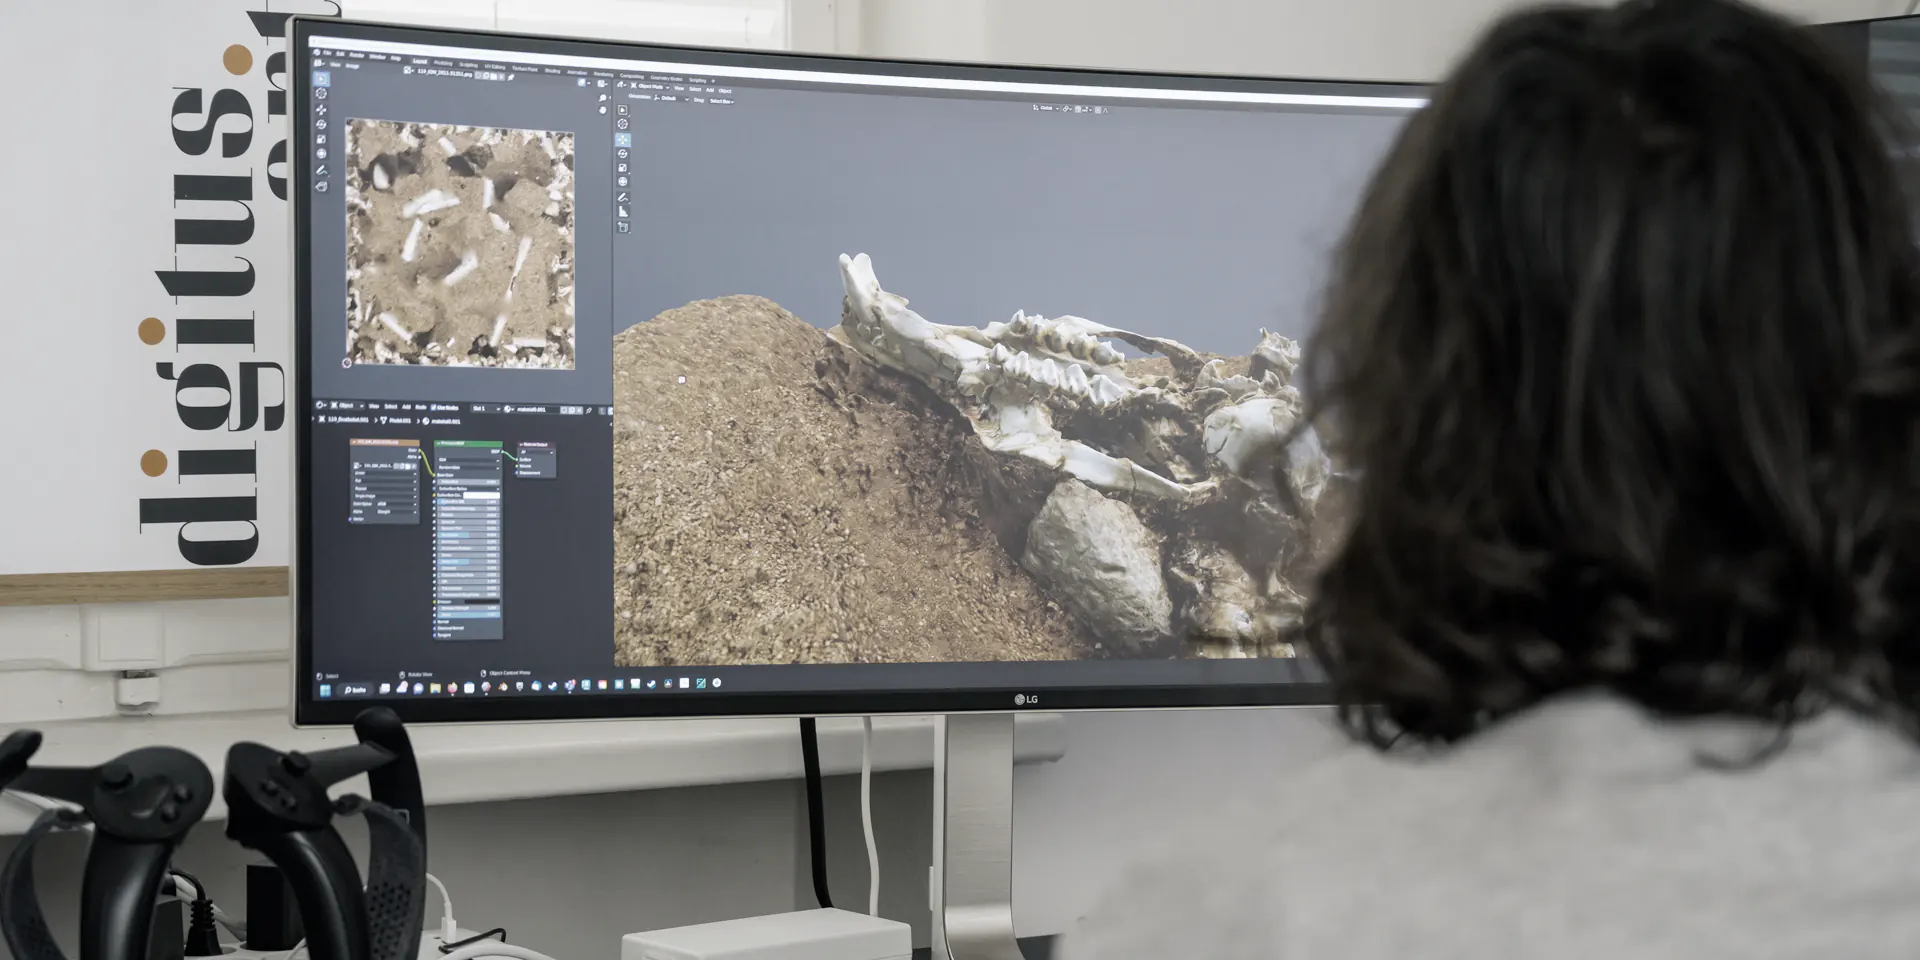The height and width of the screenshot is (960, 1920).
Task: Click the texture image preview in image editor
Action: (x=460, y=245)
